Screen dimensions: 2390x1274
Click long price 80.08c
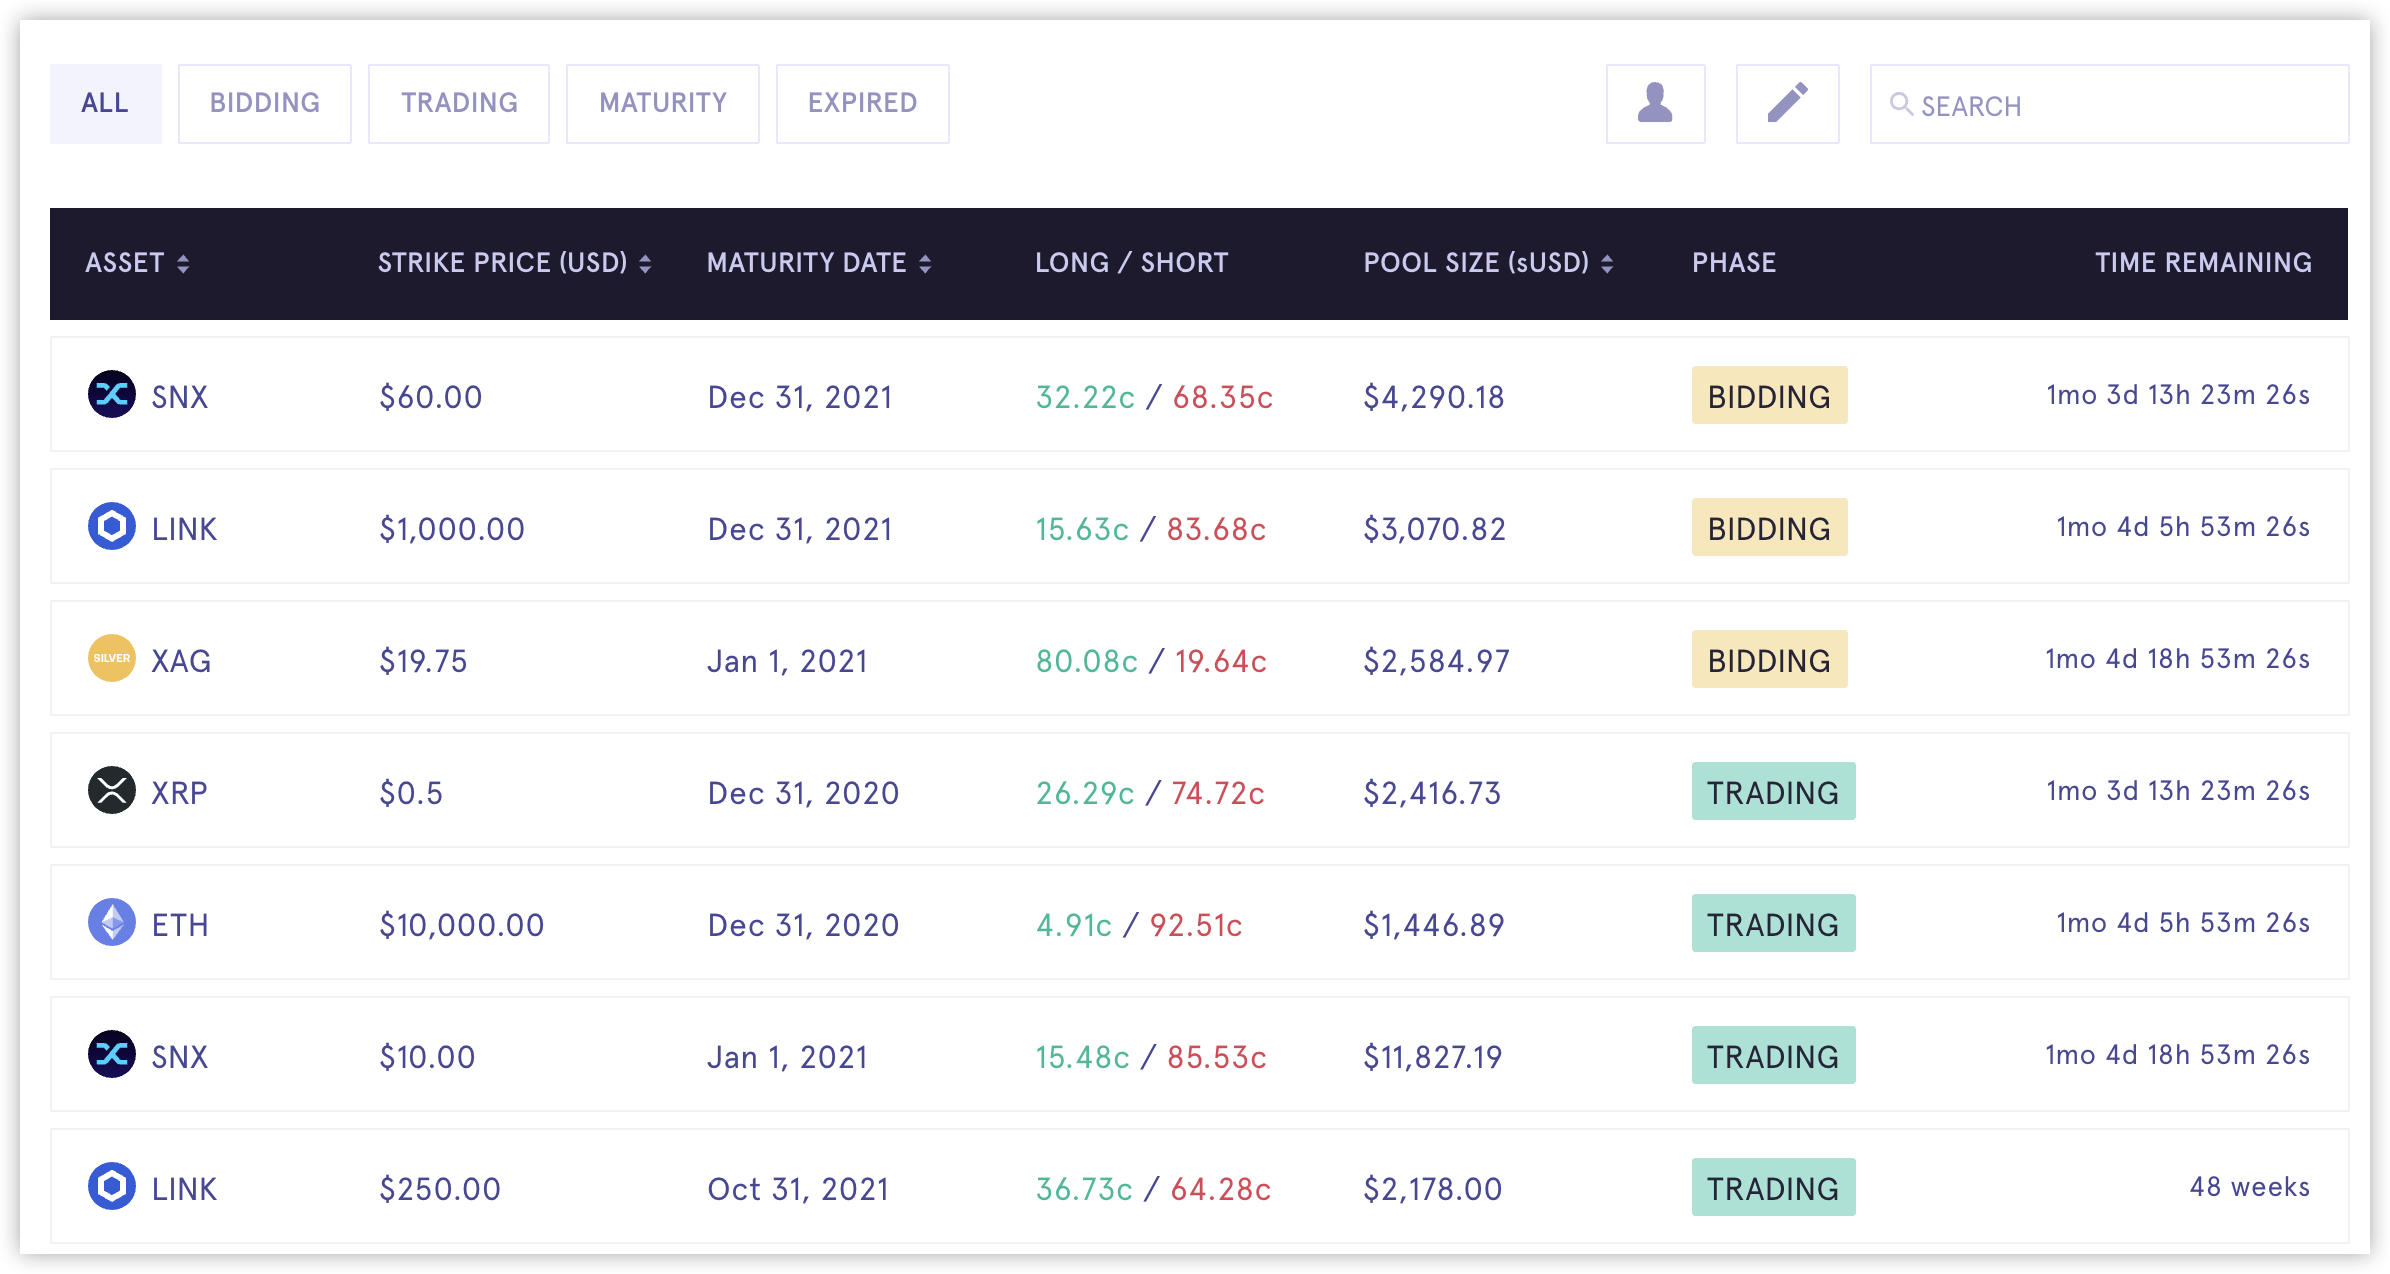pyautogui.click(x=1086, y=661)
